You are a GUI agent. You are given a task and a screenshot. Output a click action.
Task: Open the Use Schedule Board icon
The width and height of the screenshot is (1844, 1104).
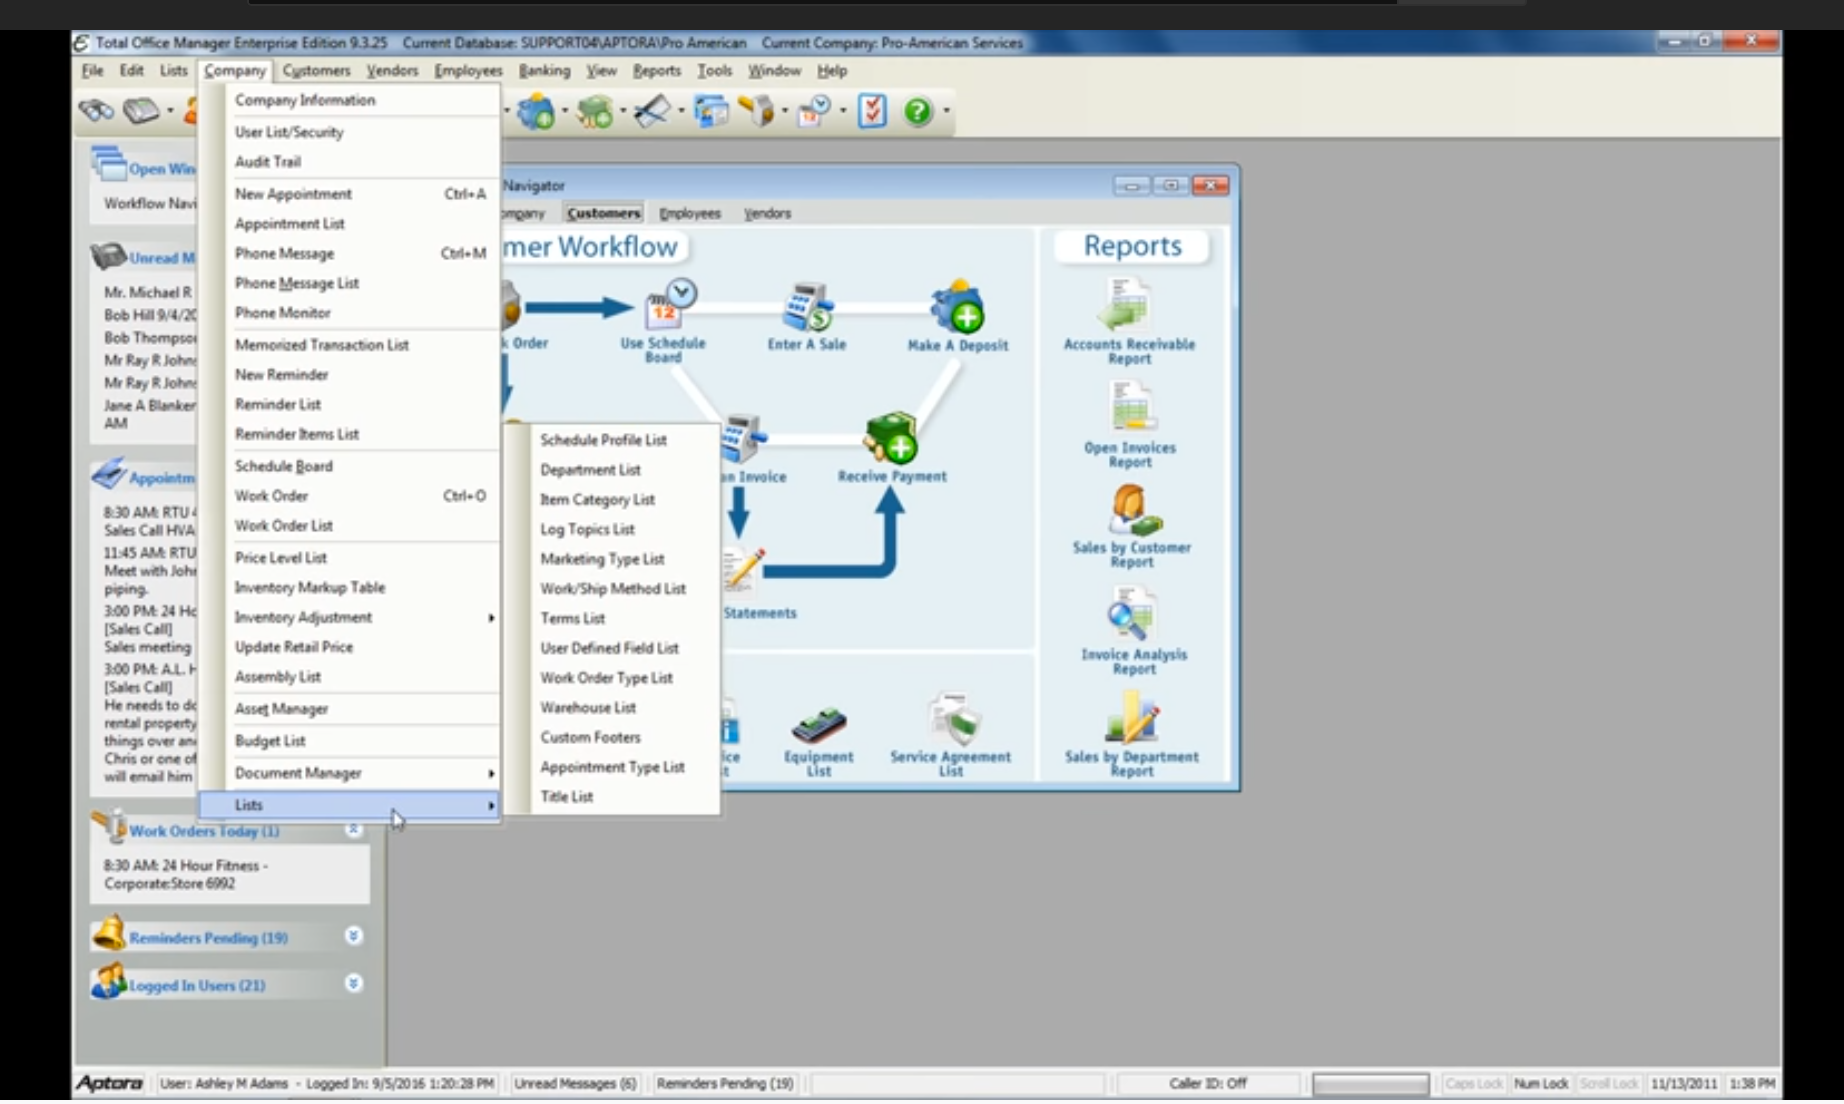(x=665, y=308)
